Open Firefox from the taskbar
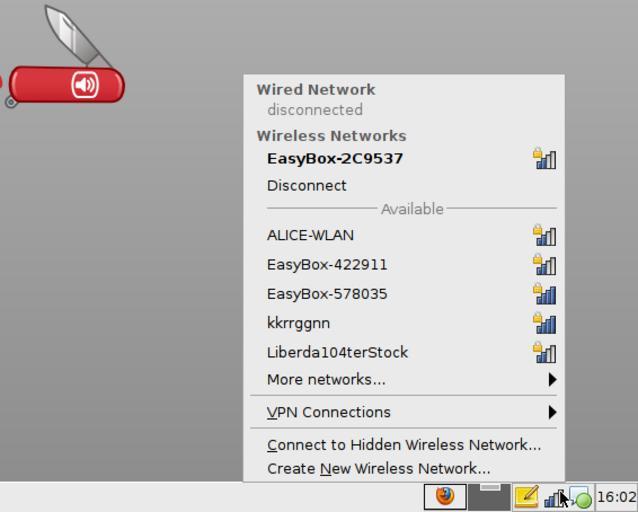638x512 pixels. [x=445, y=496]
